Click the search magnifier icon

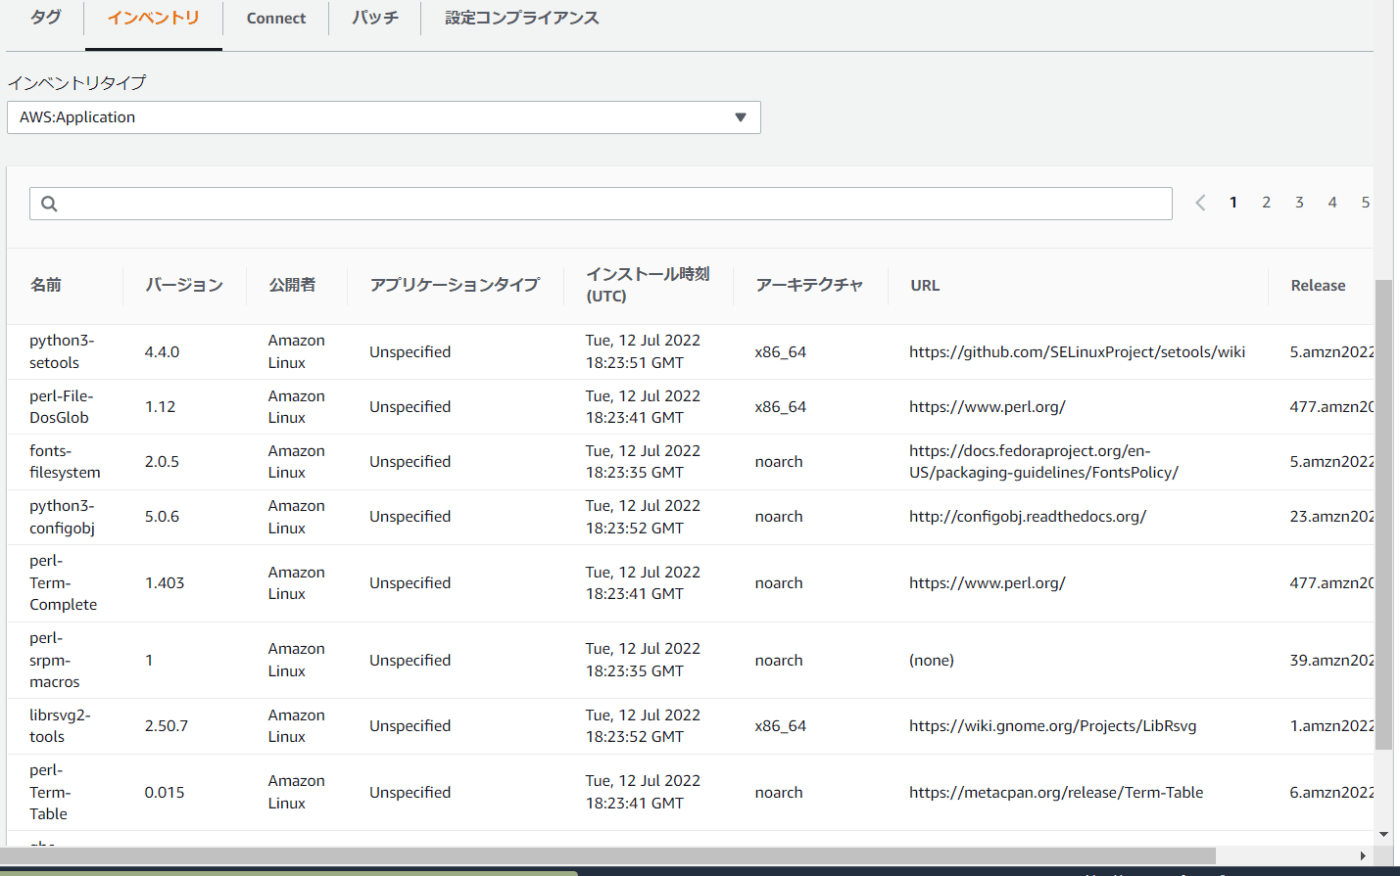pos(49,204)
